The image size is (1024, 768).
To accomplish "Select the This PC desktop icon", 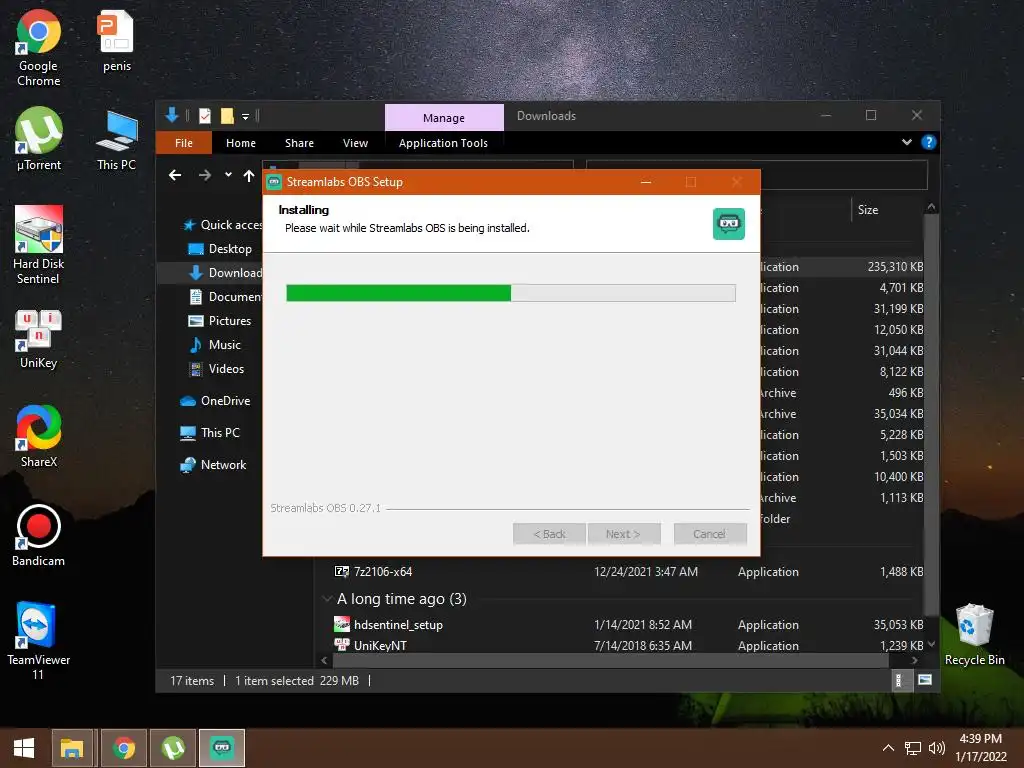I will 117,139.
